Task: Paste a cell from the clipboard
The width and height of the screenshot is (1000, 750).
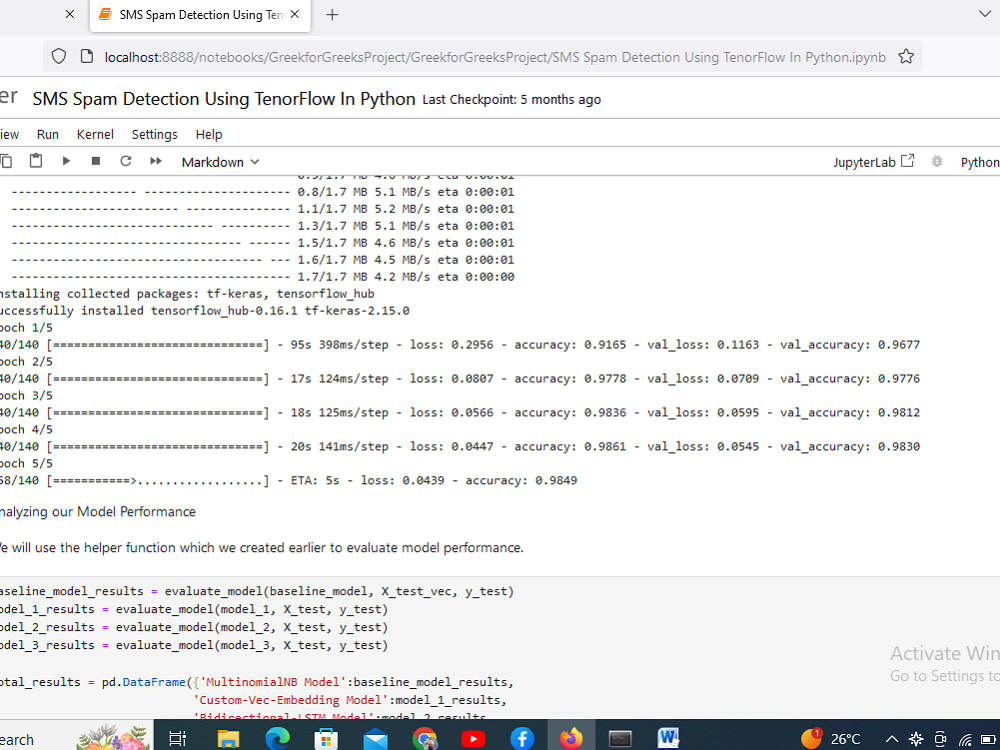Action: coord(35,161)
